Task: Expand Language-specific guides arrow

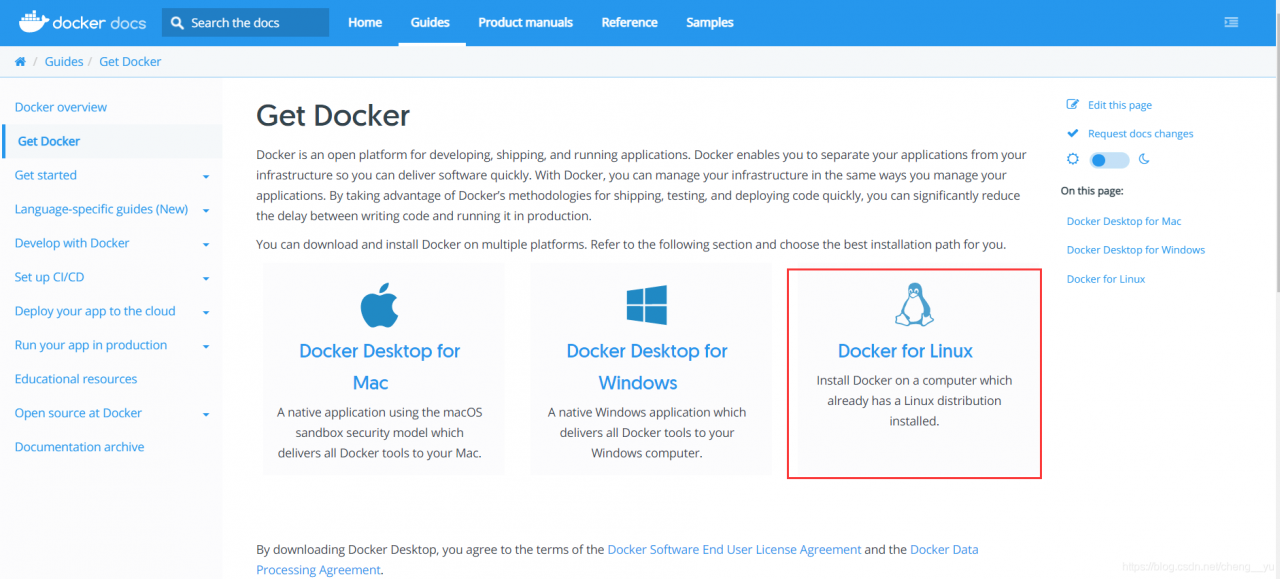Action: pos(206,211)
